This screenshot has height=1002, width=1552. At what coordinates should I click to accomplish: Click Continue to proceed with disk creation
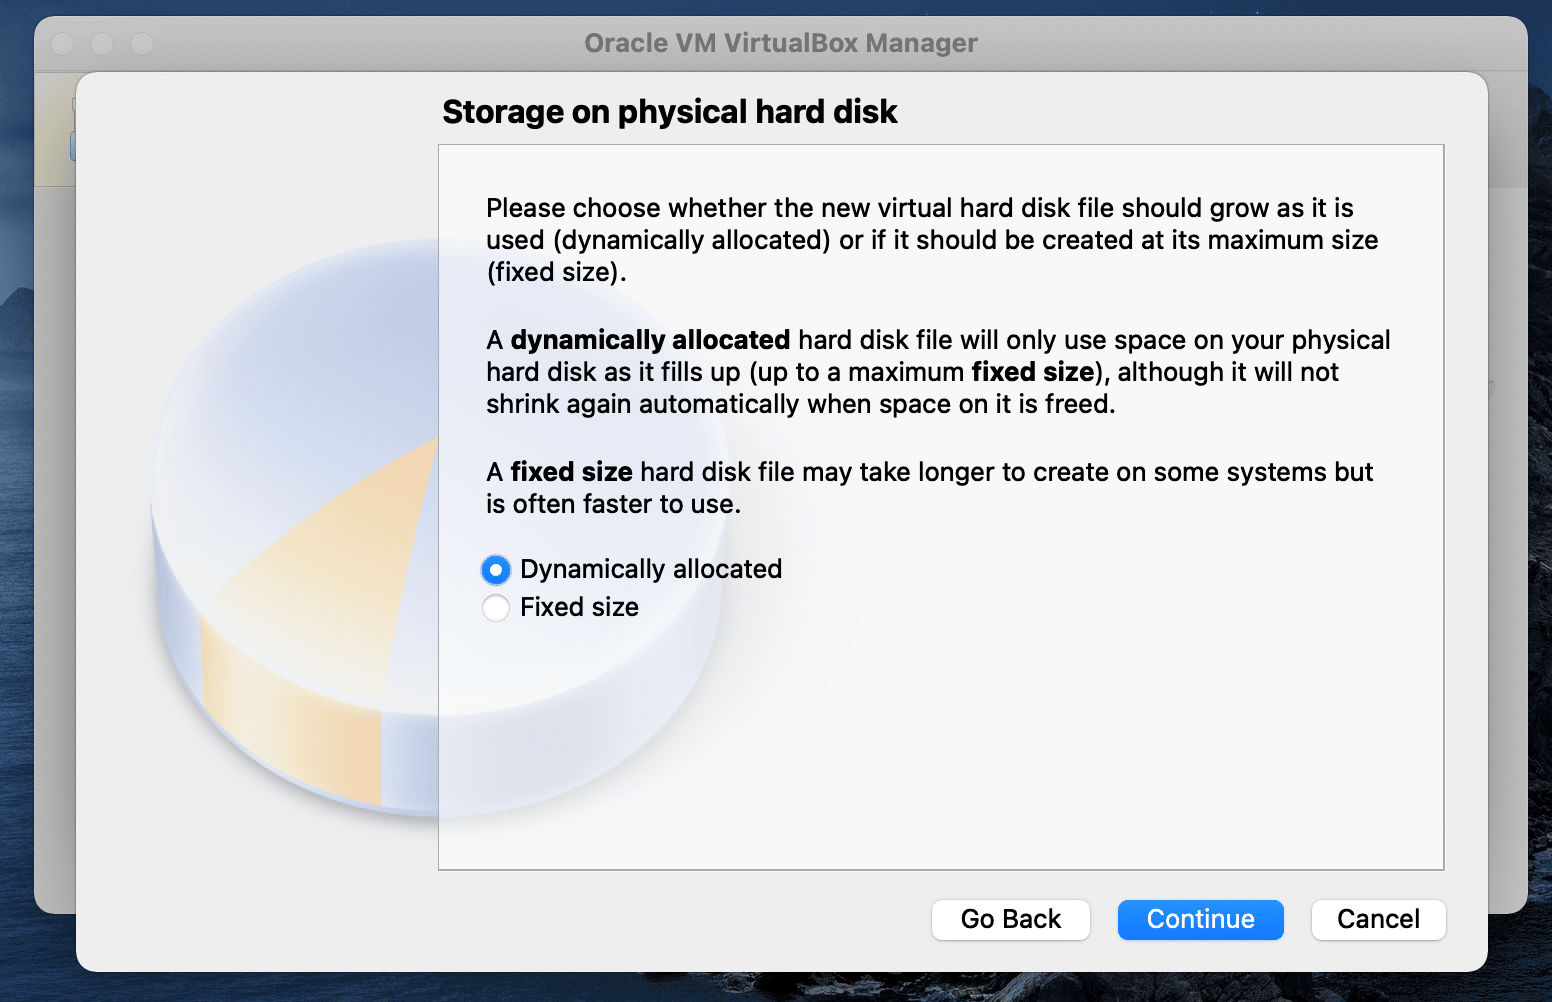pos(1200,919)
